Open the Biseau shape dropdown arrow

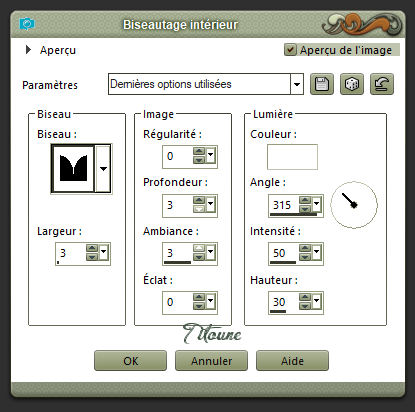tap(103, 168)
